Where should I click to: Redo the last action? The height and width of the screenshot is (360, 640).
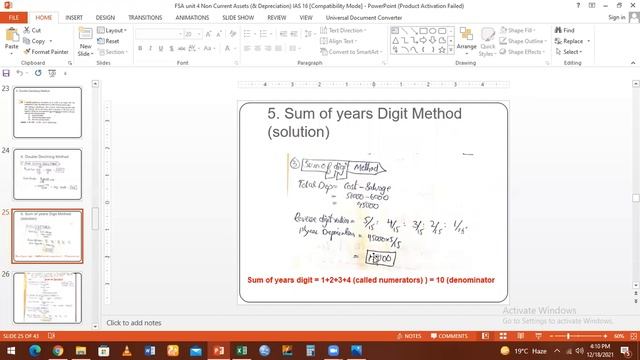point(38,73)
